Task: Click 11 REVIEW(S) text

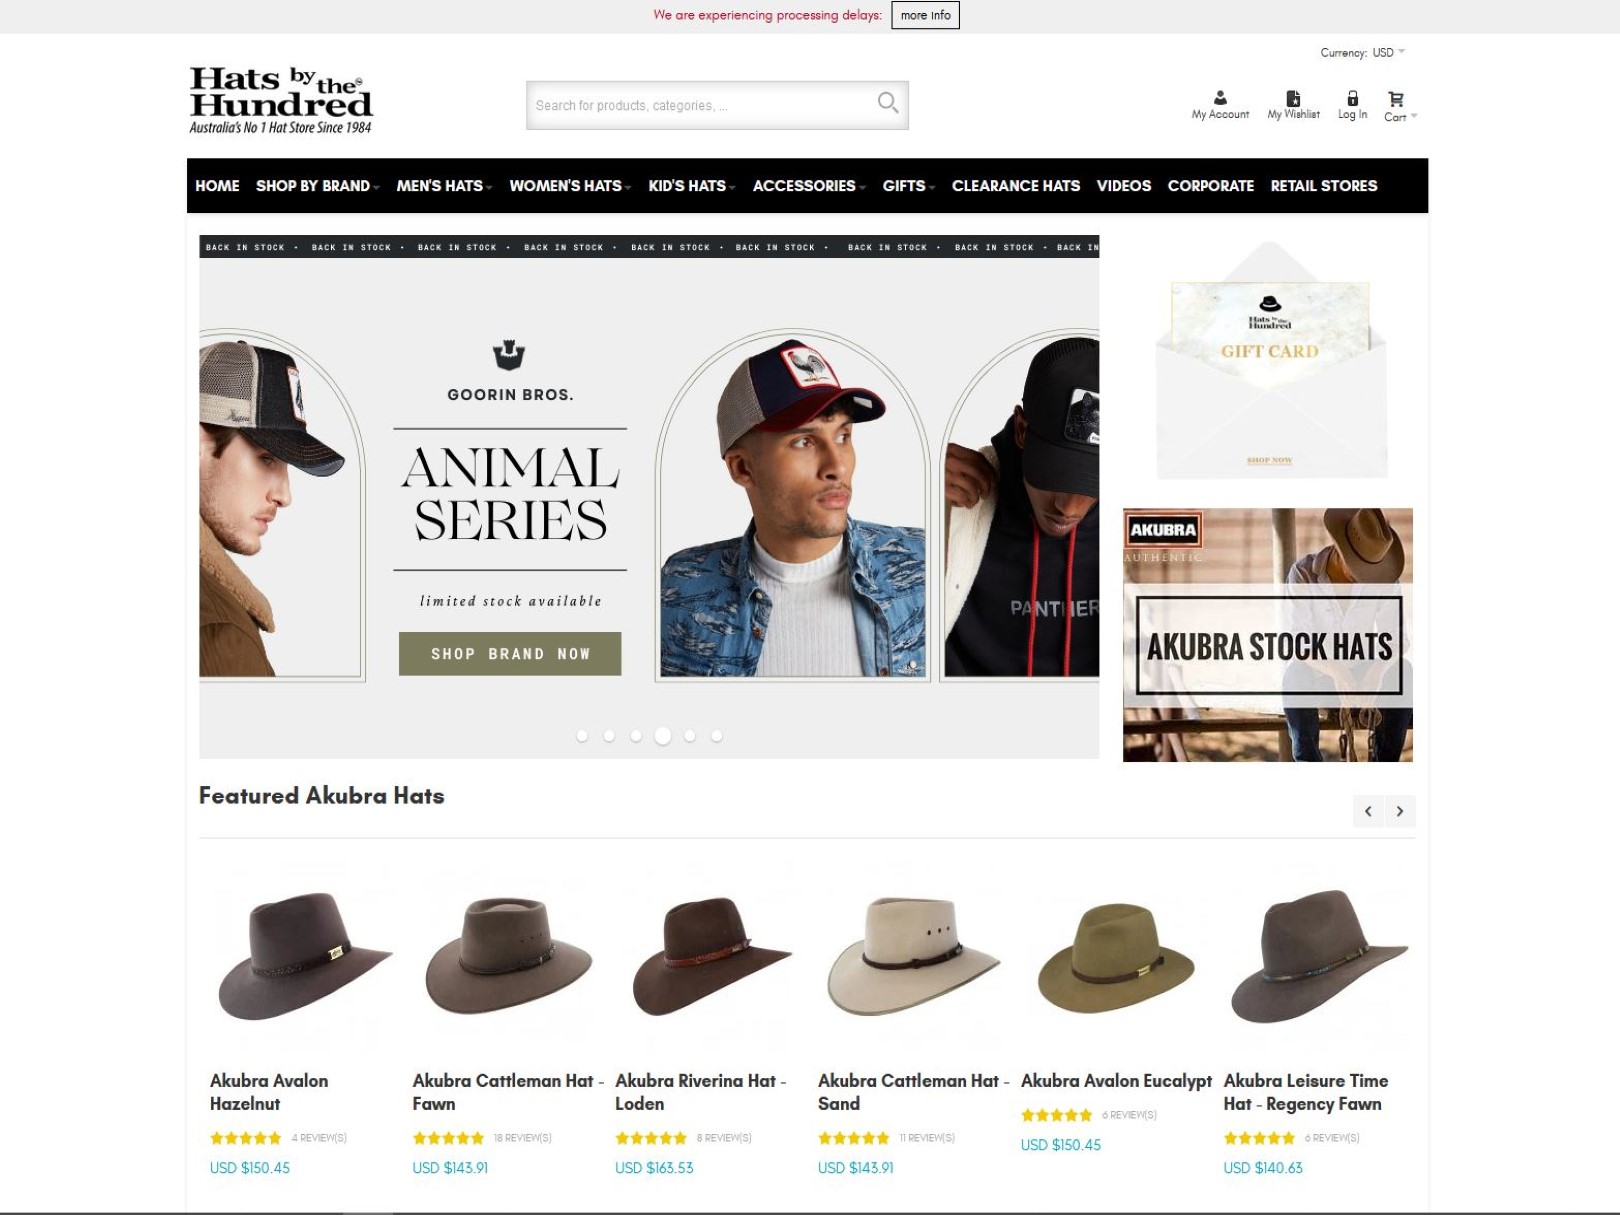Action: 927,1138
